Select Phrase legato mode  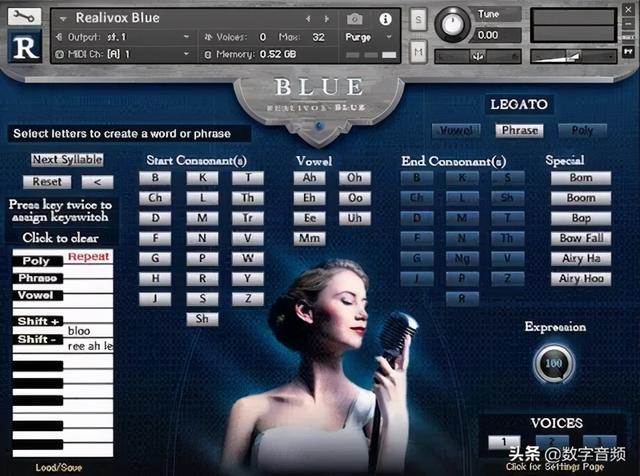[x=519, y=131]
